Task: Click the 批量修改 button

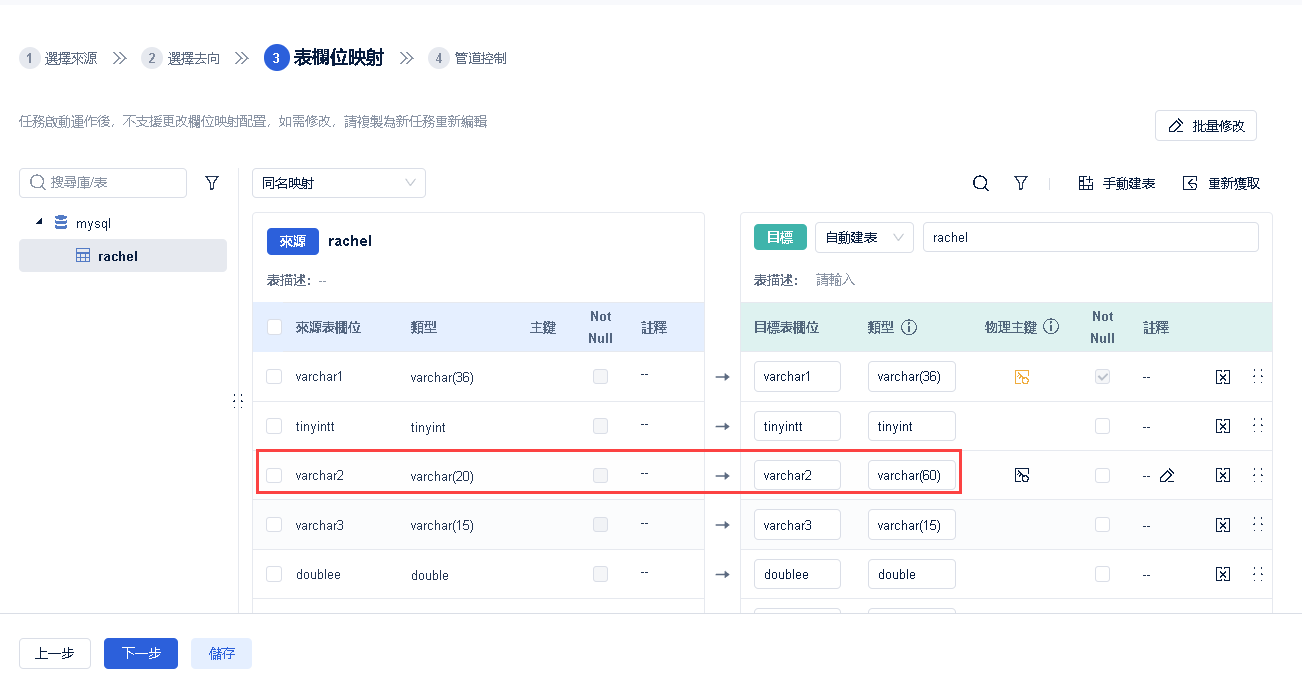Action: [x=1206, y=126]
